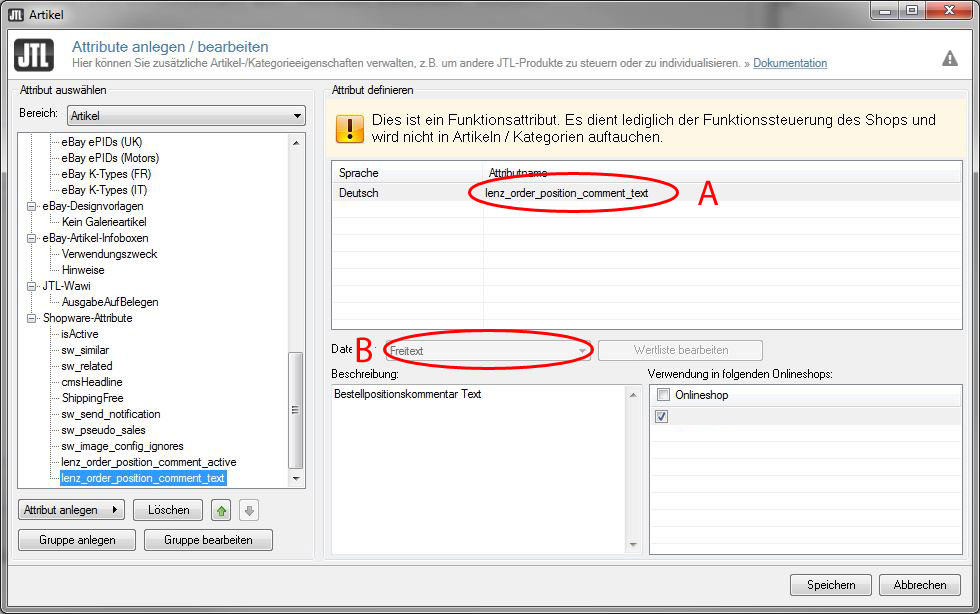Viewport: 980px width, 614px height.
Task: Click the warning triangle icon in header
Action: (x=949, y=58)
